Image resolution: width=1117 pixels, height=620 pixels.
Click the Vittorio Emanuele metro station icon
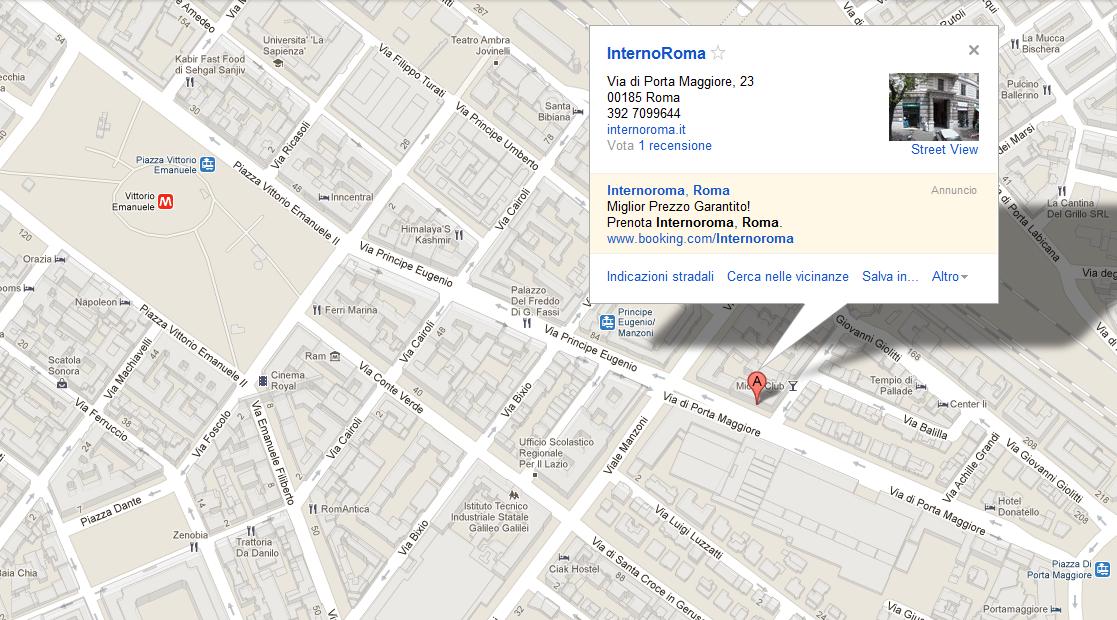pos(165,202)
